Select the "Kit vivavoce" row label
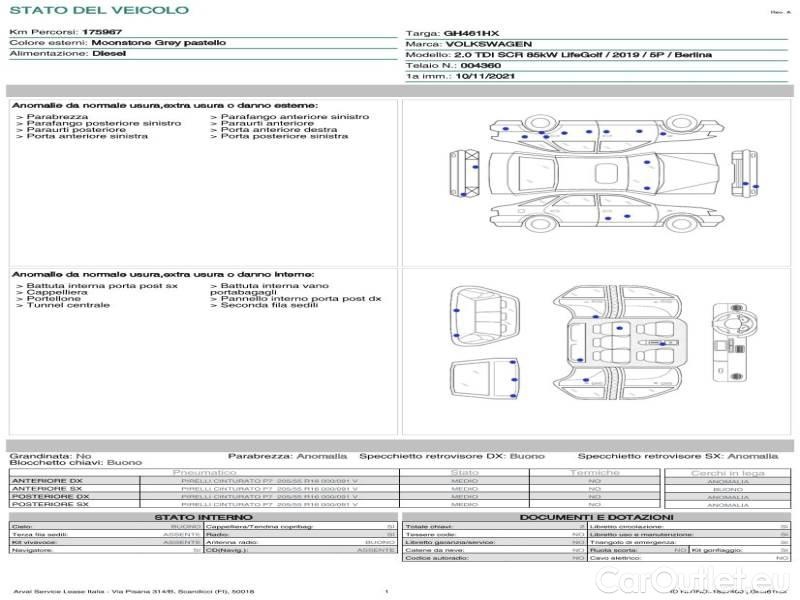This screenshot has height=600, width=800. tap(34, 542)
